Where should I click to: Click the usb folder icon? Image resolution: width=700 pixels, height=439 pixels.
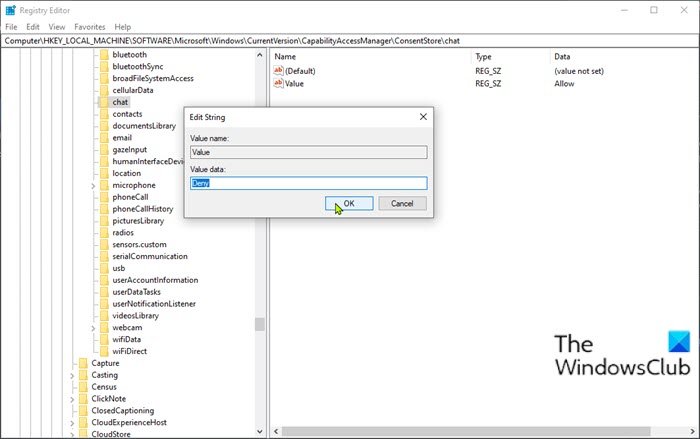104,268
